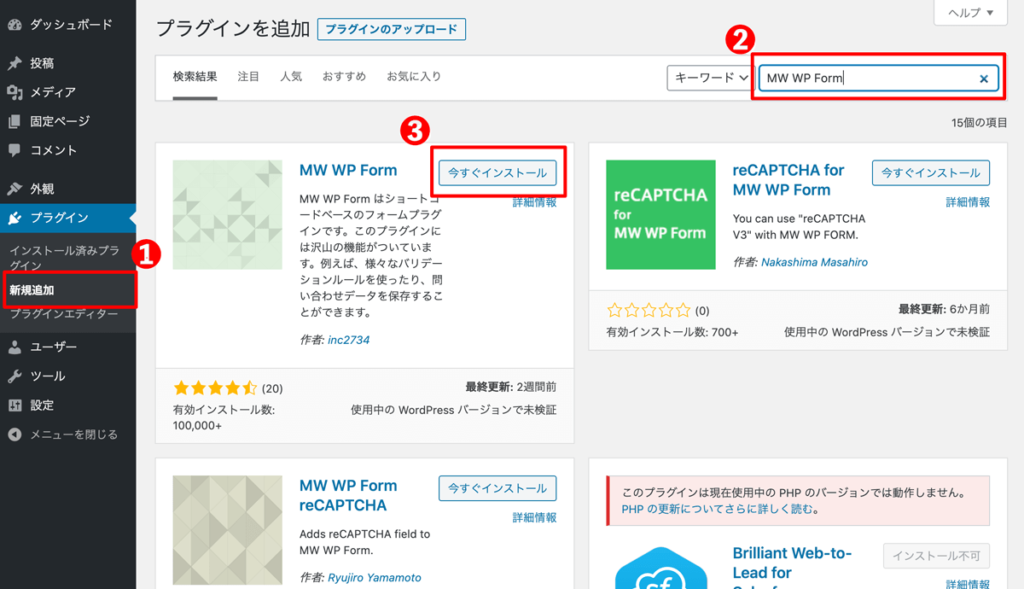Click the 投稿 pin icon
The width and height of the screenshot is (1024, 589).
(14, 63)
